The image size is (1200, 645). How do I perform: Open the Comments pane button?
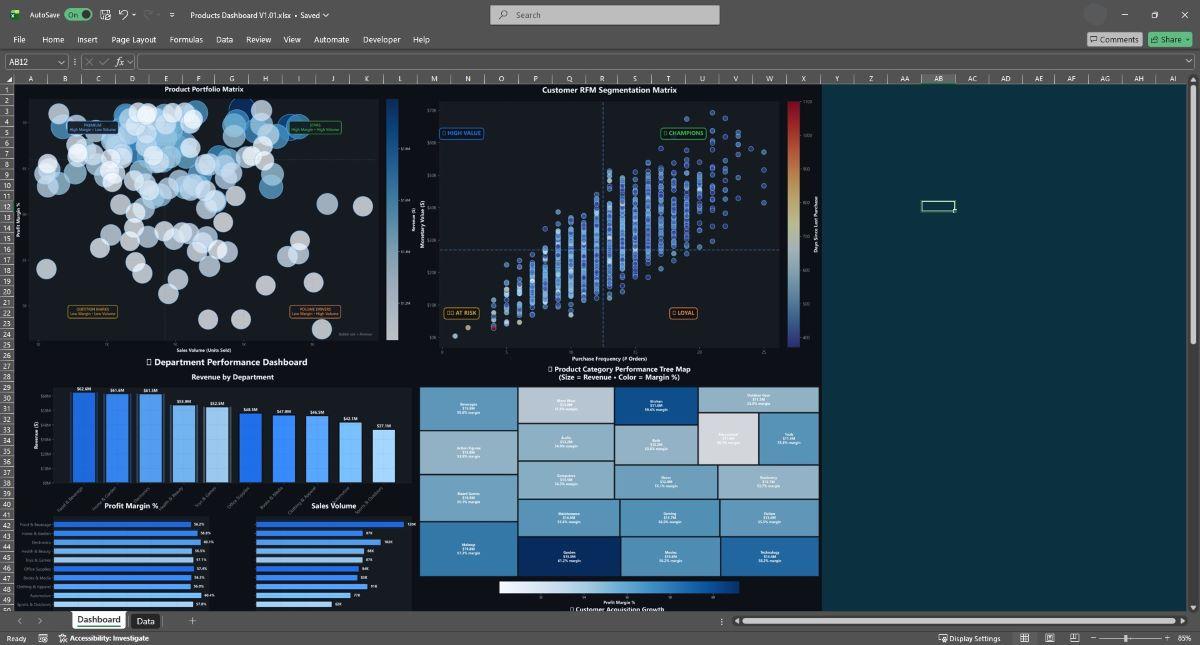point(1114,39)
